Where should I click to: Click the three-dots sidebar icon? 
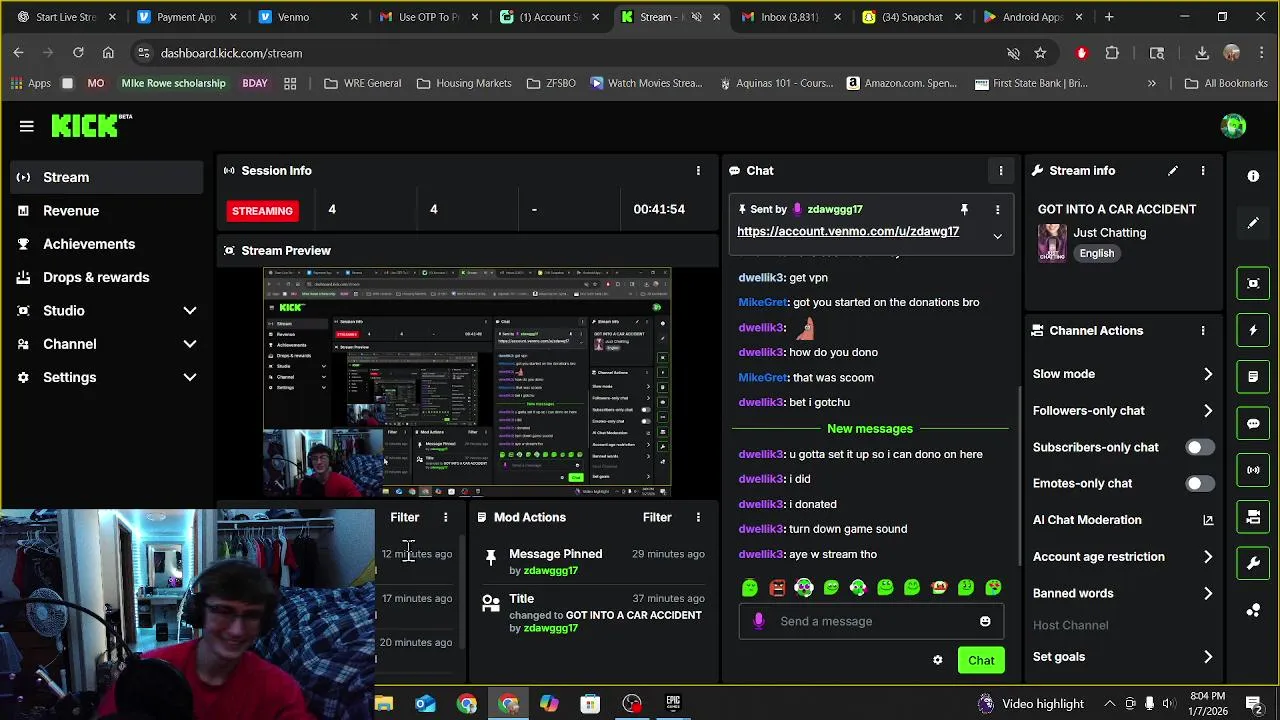1253,610
